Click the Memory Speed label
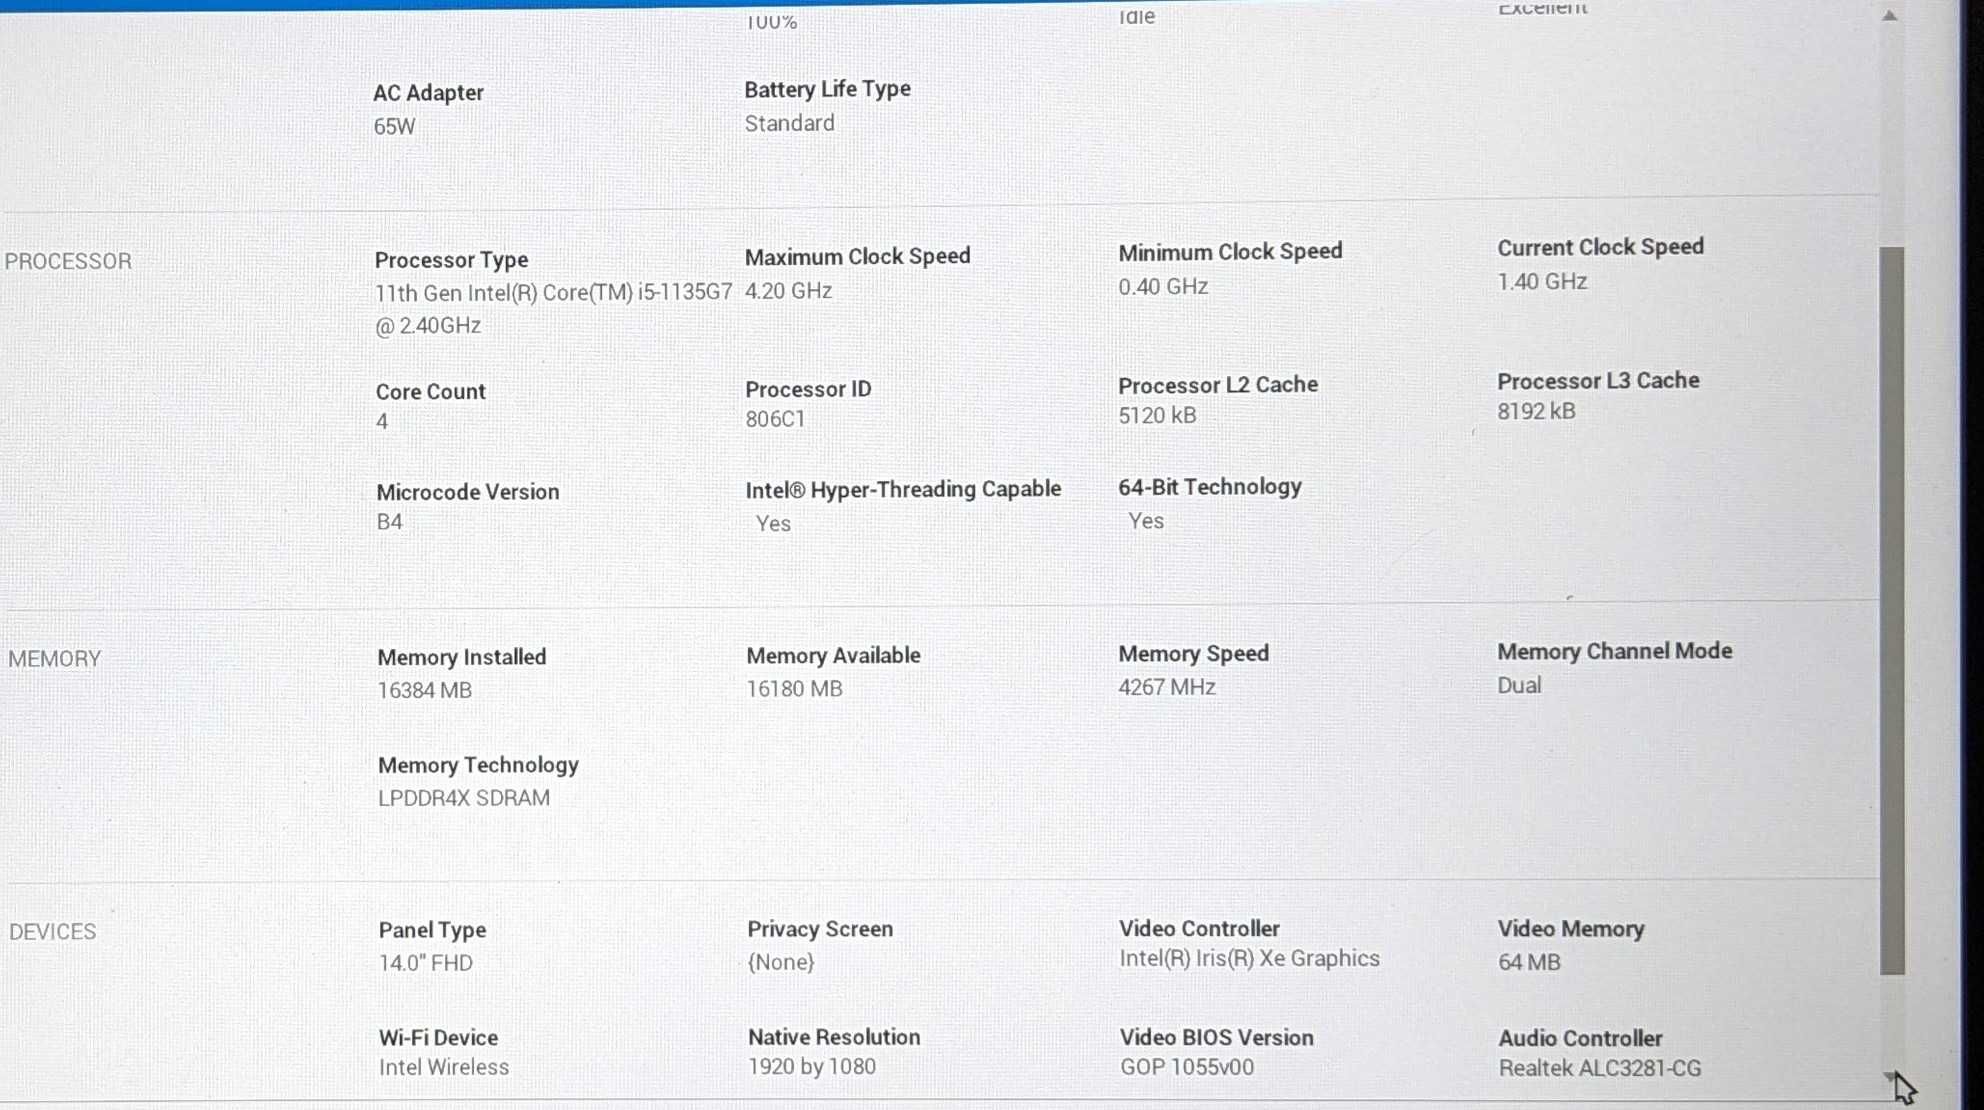 tap(1193, 654)
